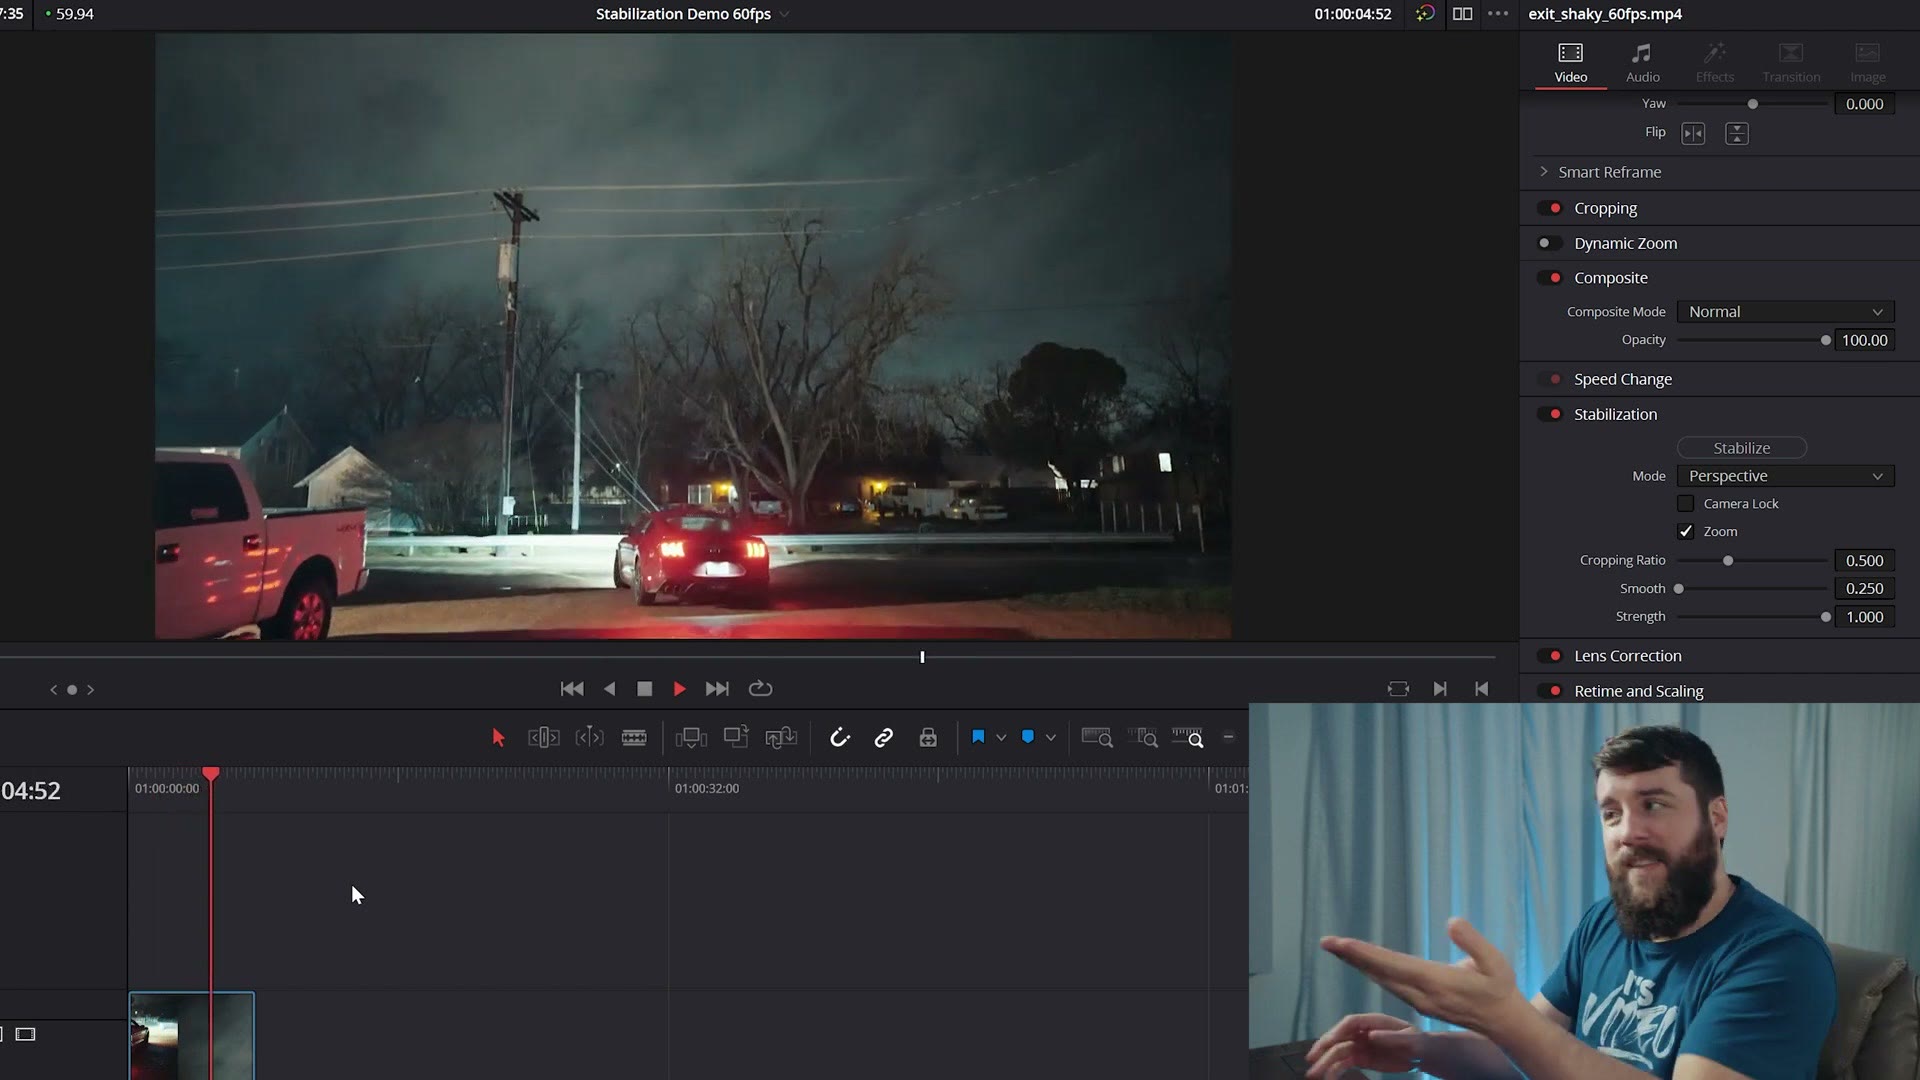The height and width of the screenshot is (1080, 1920).
Task: Switch to the Video inspector tab
Action: pos(1571,62)
